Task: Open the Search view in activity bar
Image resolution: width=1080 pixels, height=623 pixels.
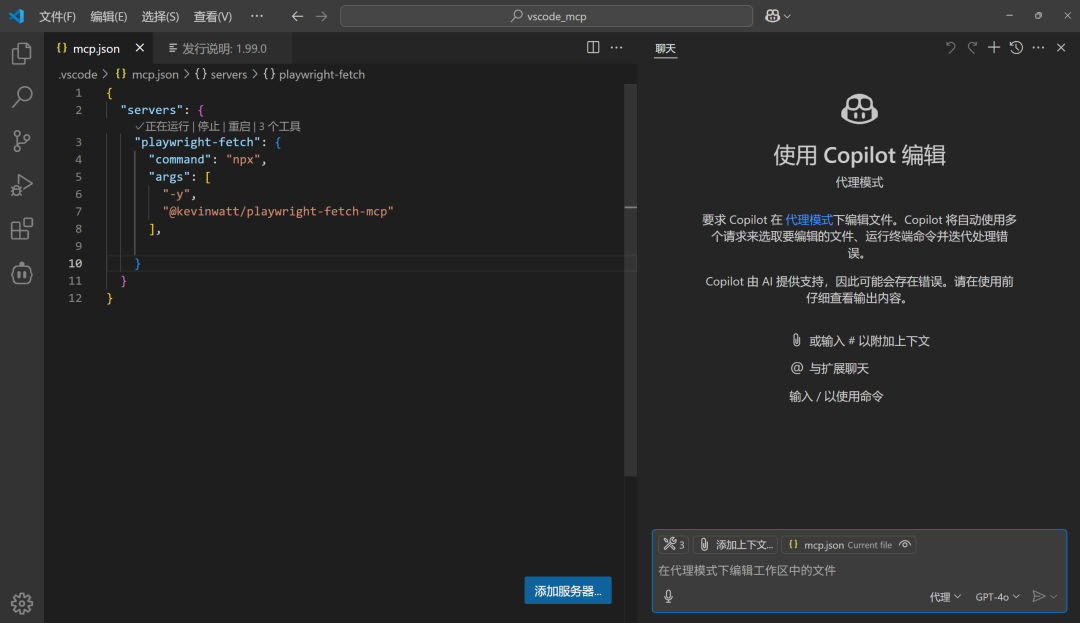Action: 21,97
